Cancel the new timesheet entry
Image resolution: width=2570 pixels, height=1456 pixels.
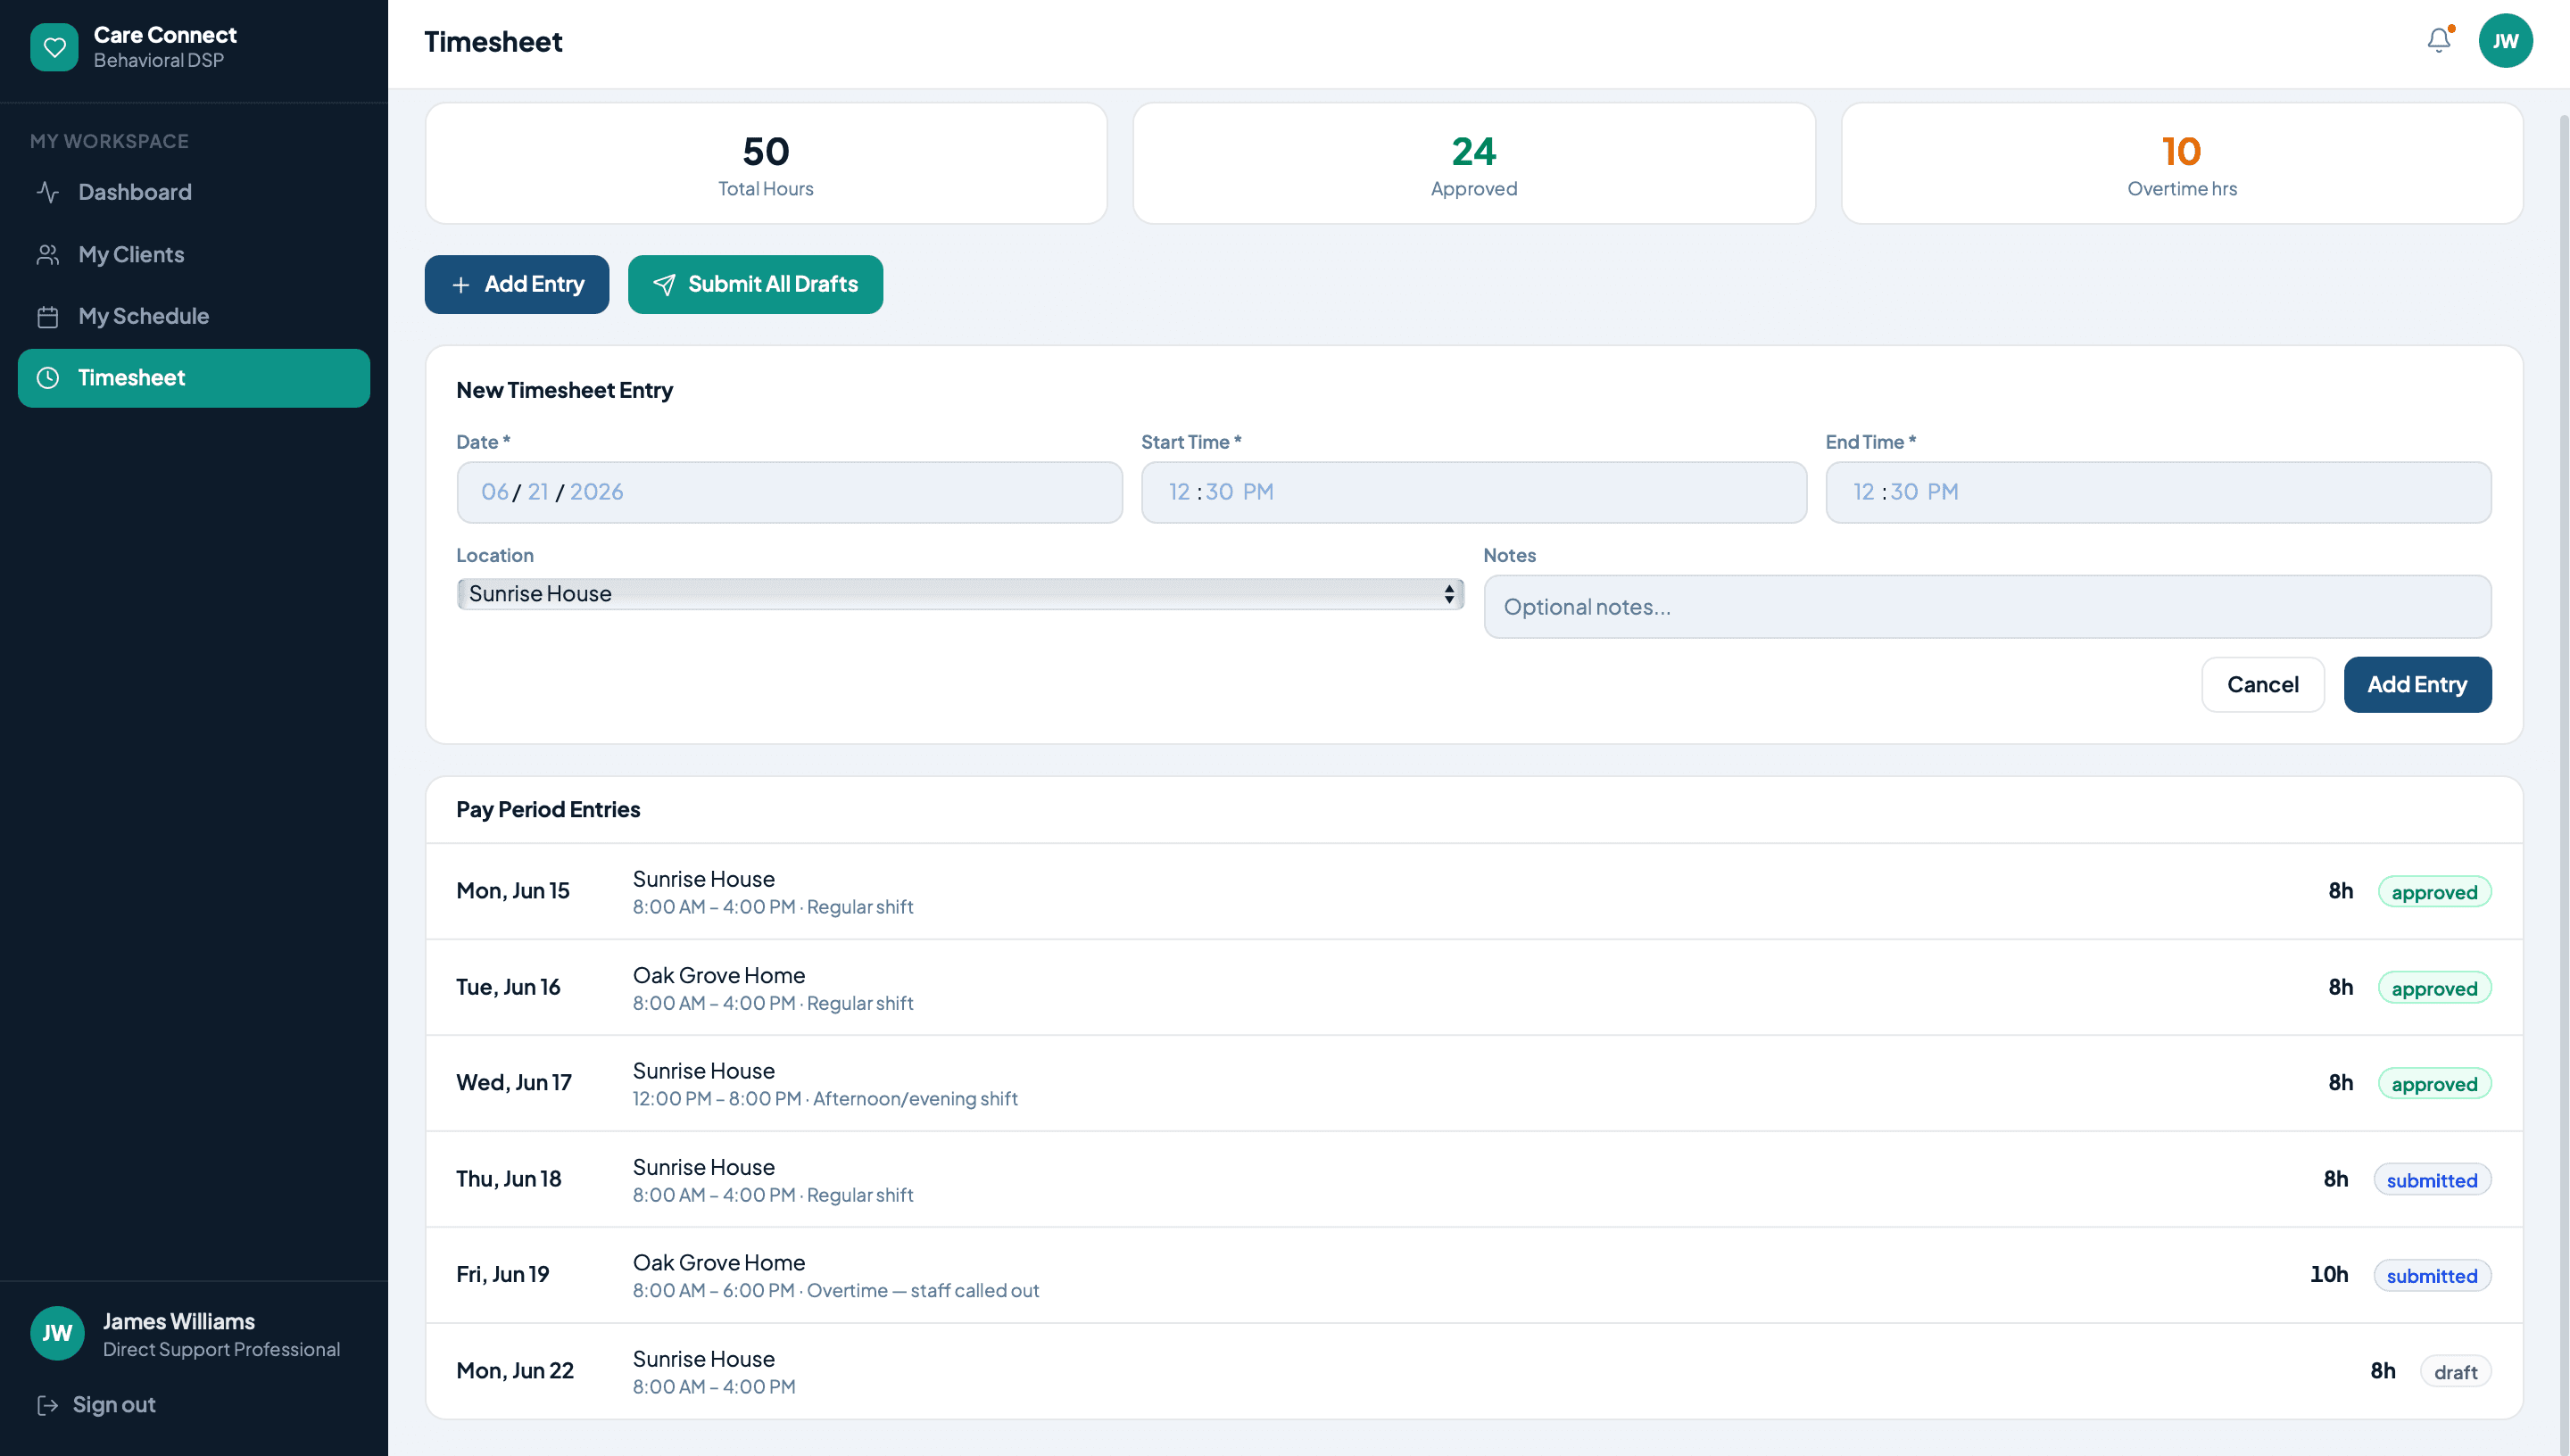[x=2262, y=685]
